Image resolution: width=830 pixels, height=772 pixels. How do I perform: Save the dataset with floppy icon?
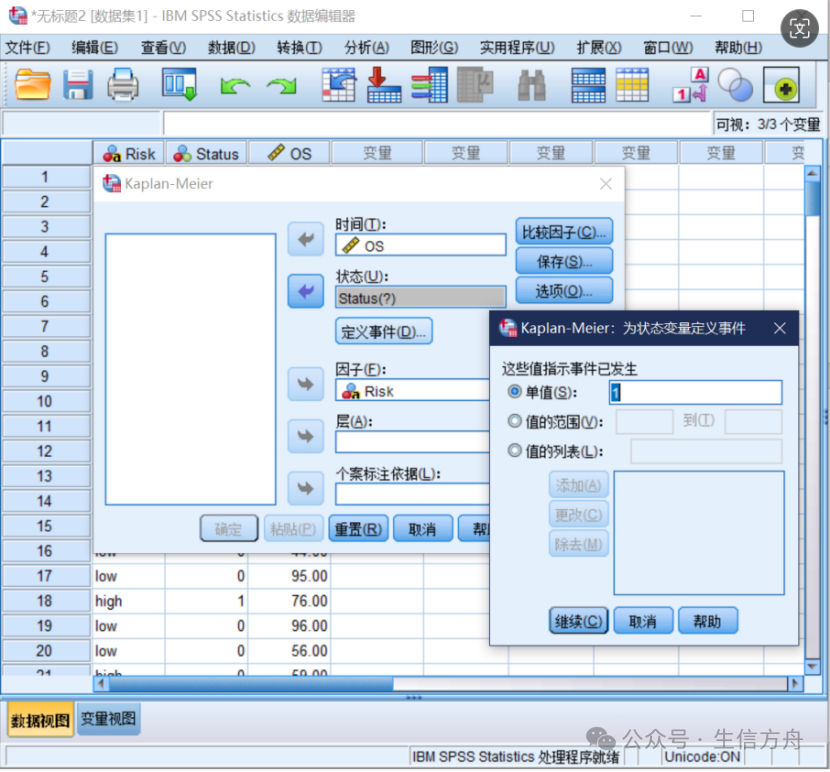click(78, 85)
